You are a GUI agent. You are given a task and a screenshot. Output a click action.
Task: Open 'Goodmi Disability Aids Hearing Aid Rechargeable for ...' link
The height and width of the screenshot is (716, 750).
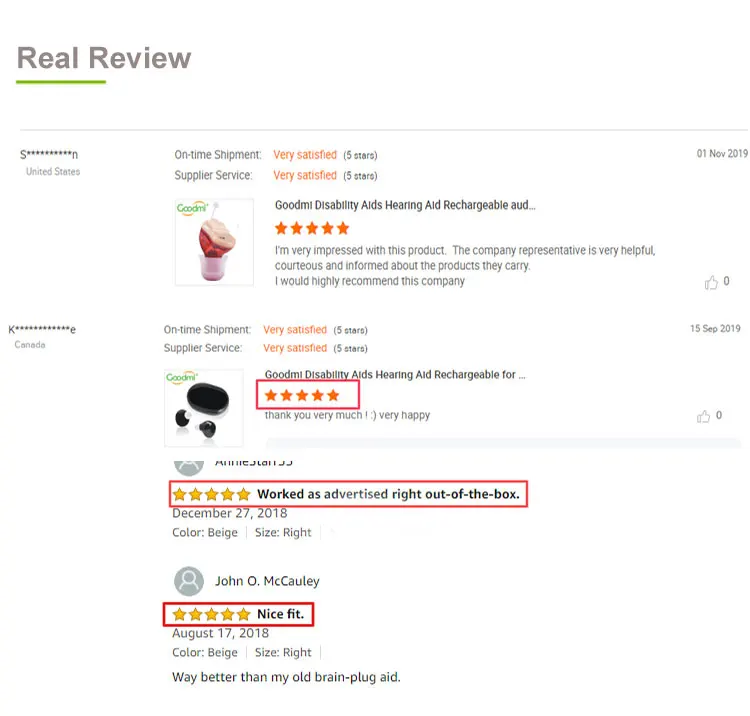tap(395, 375)
